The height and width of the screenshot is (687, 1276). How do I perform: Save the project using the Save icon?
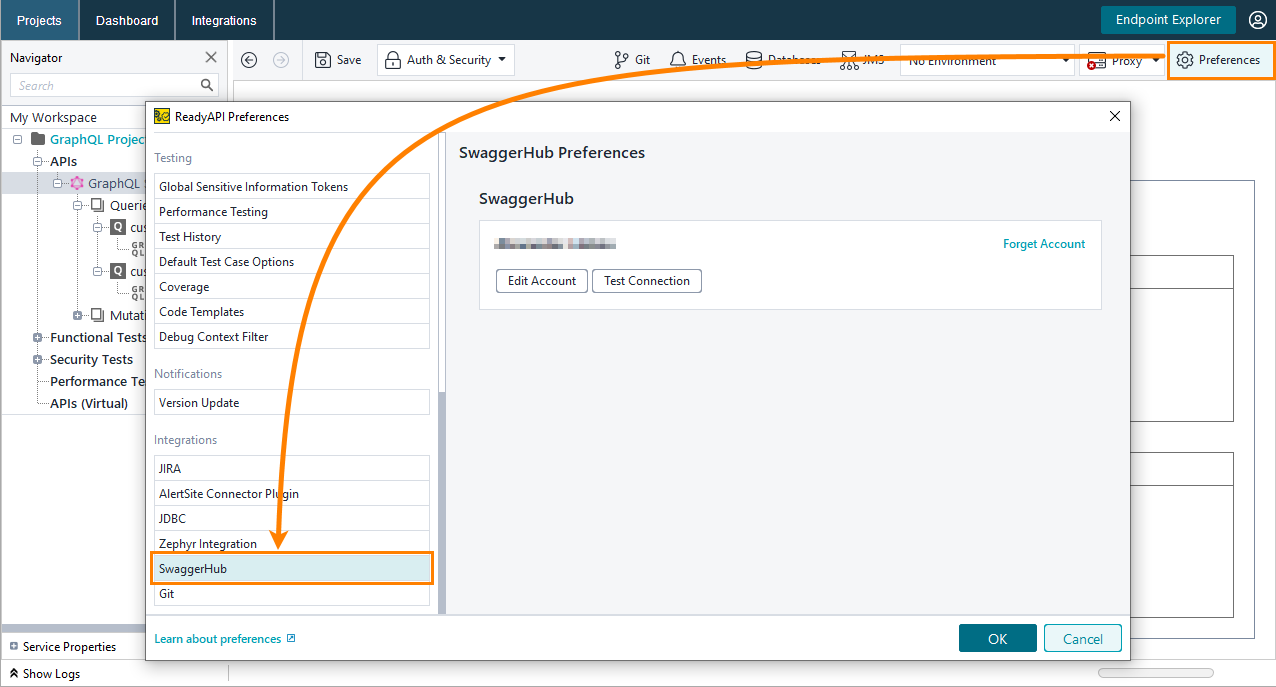point(338,59)
